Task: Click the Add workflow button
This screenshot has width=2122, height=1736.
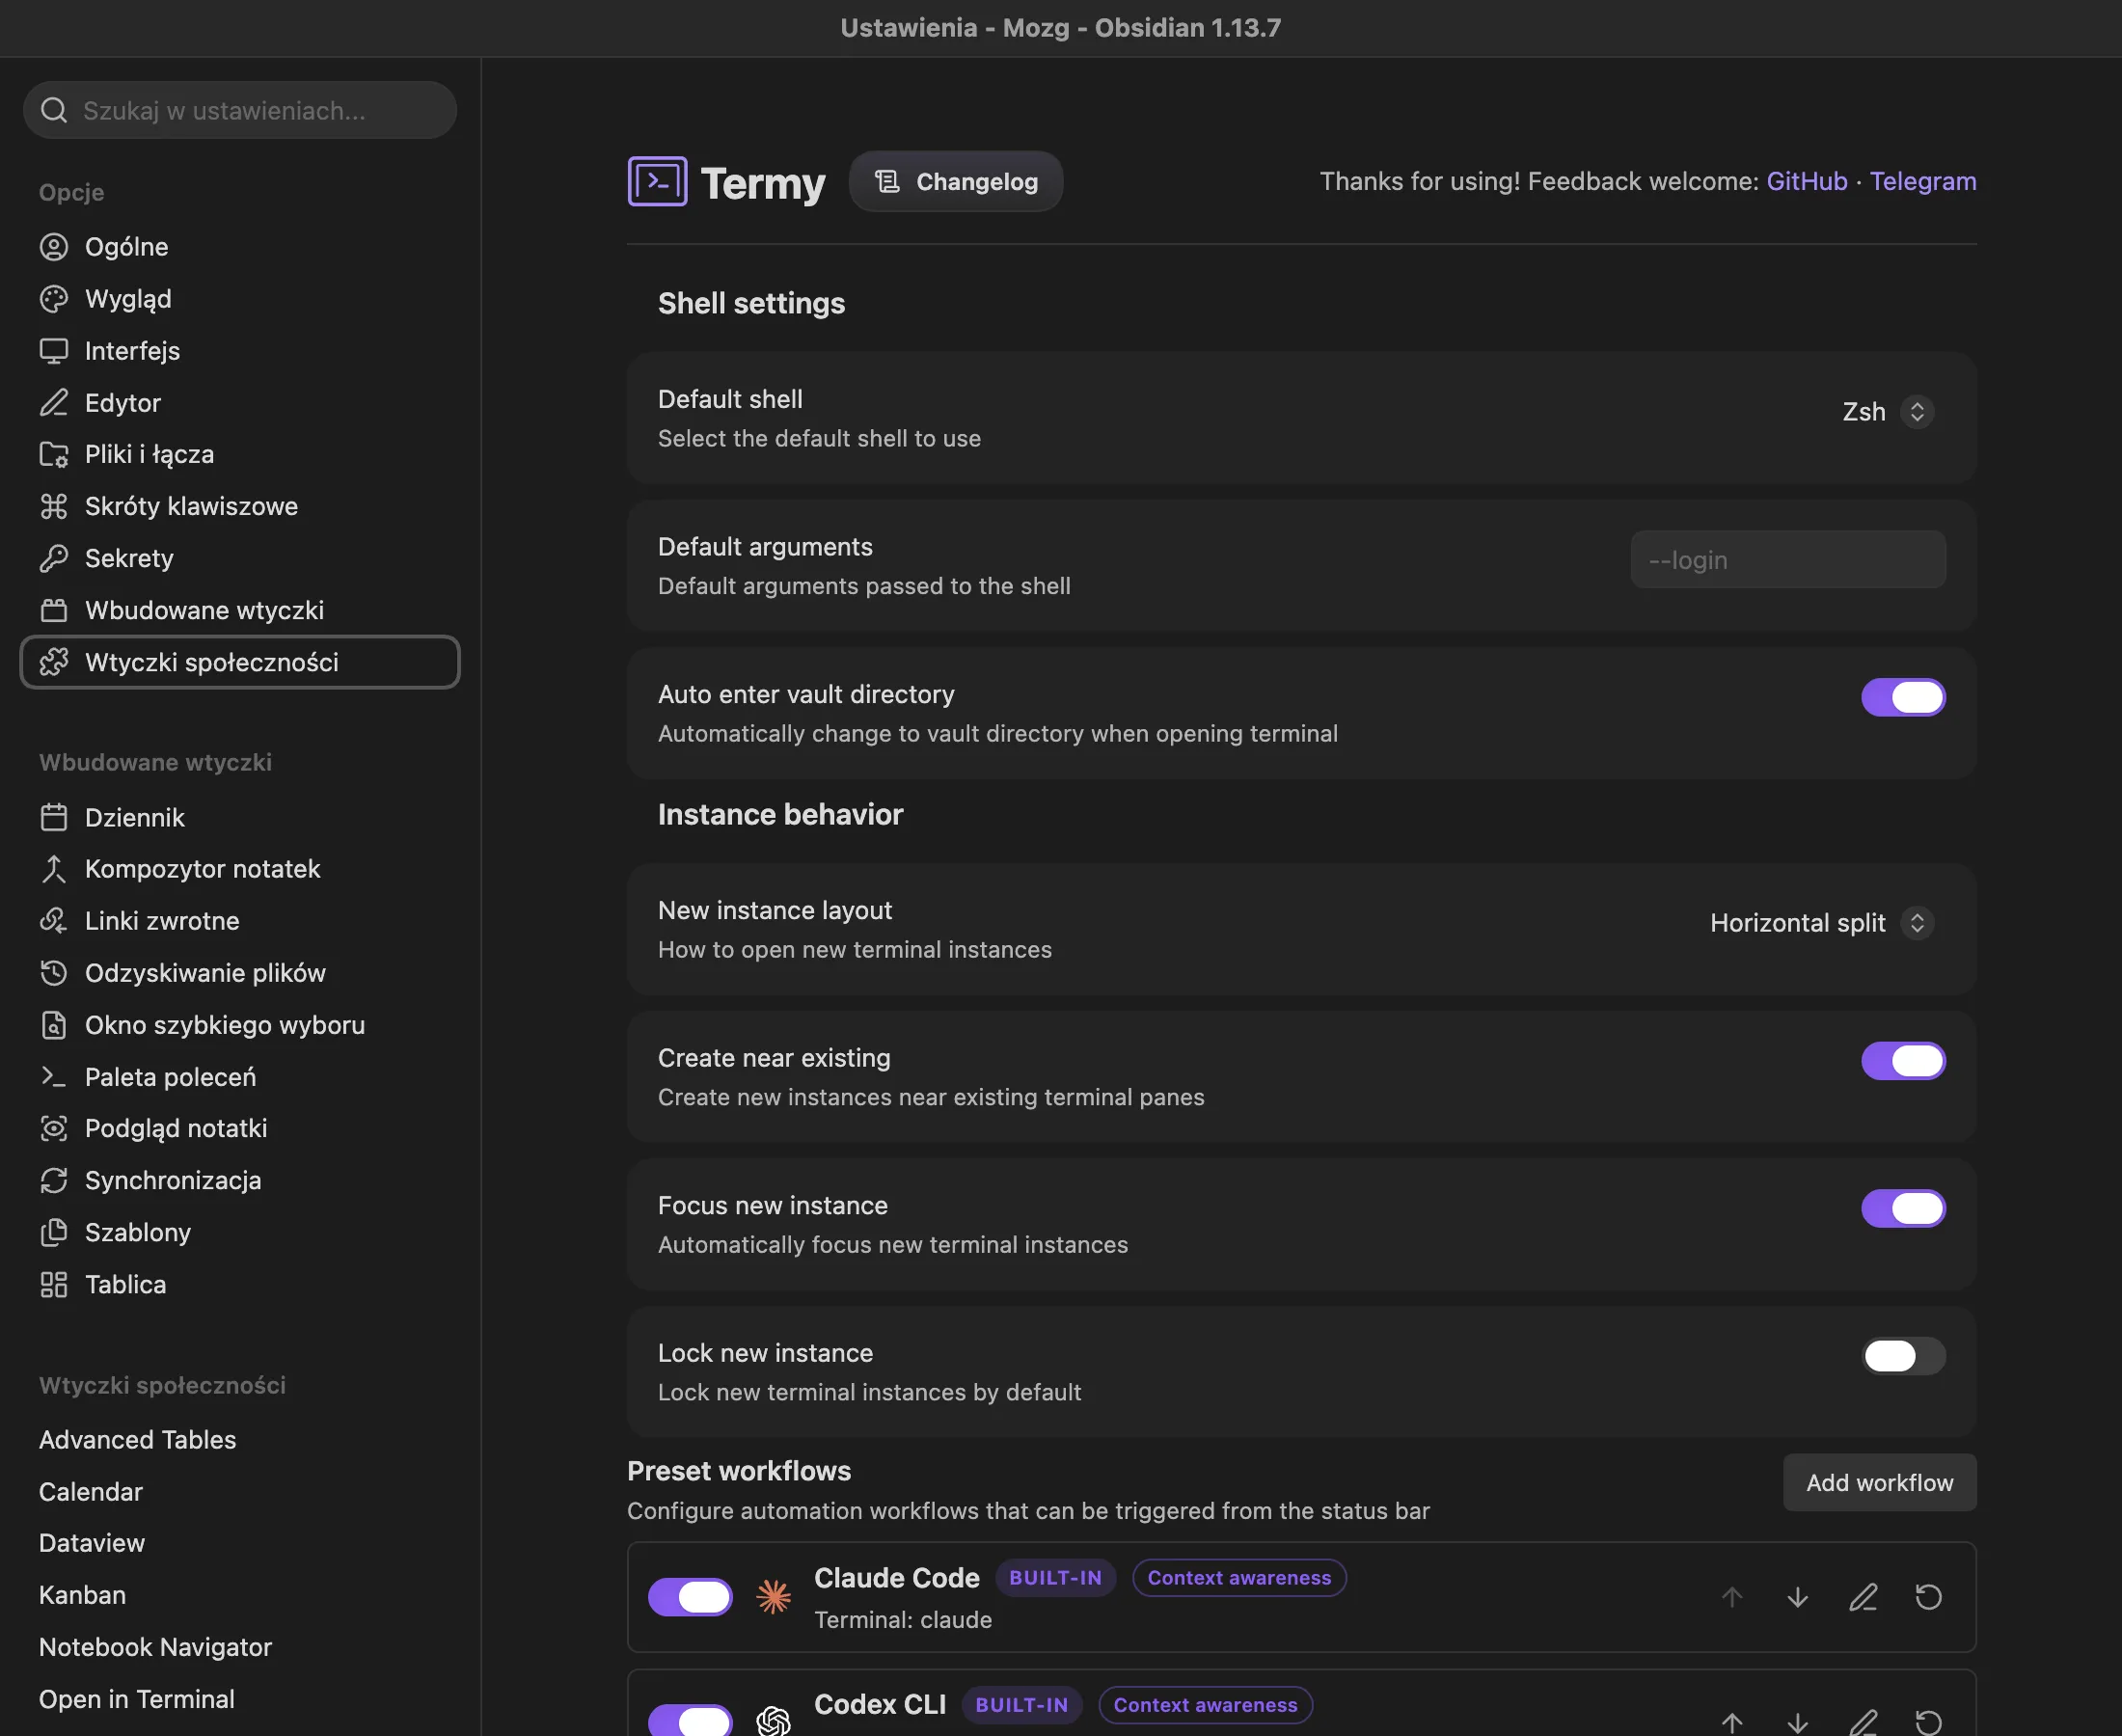Action: pos(1879,1482)
